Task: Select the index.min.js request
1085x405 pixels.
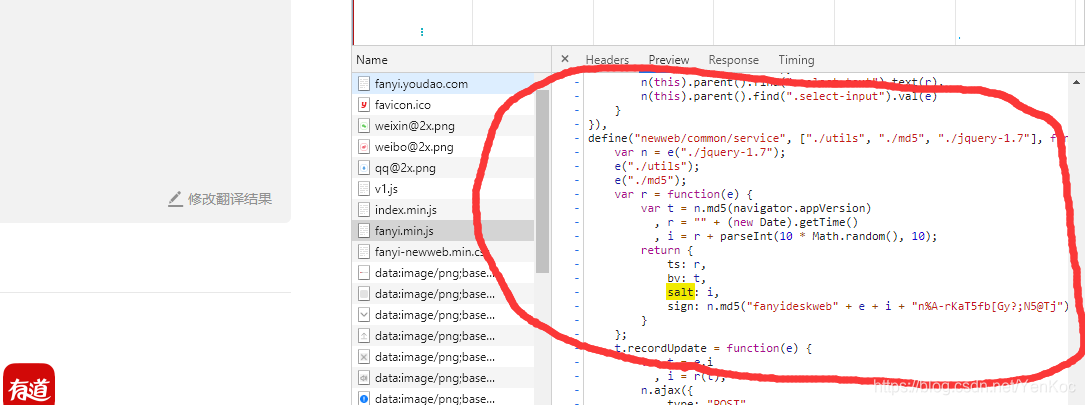Action: (x=443, y=210)
